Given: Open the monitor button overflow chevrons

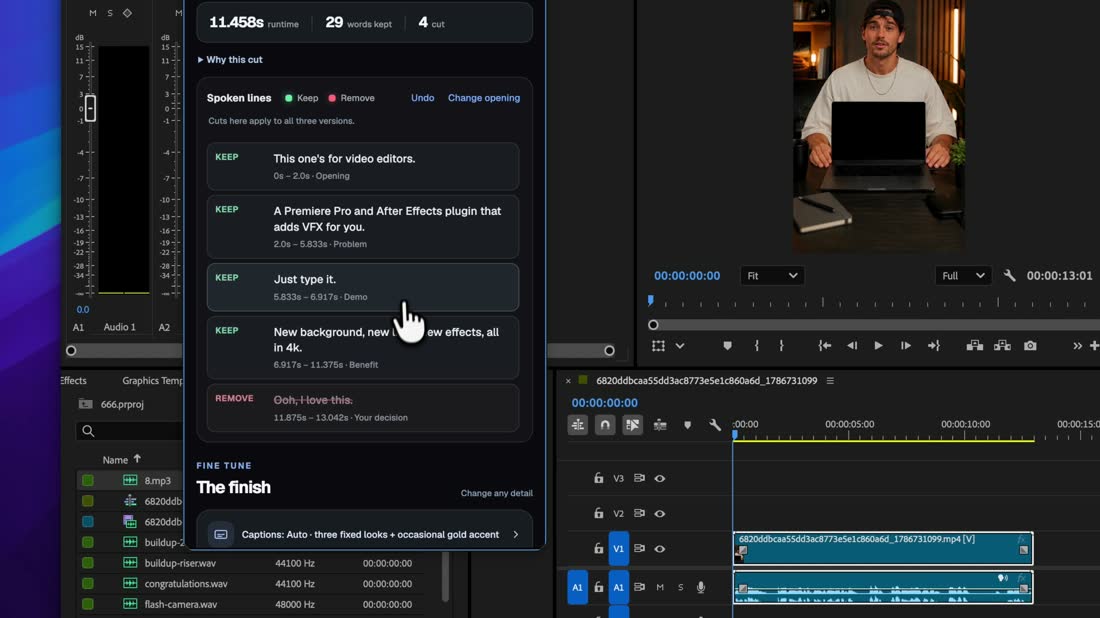Looking at the screenshot, I should click(x=1077, y=346).
